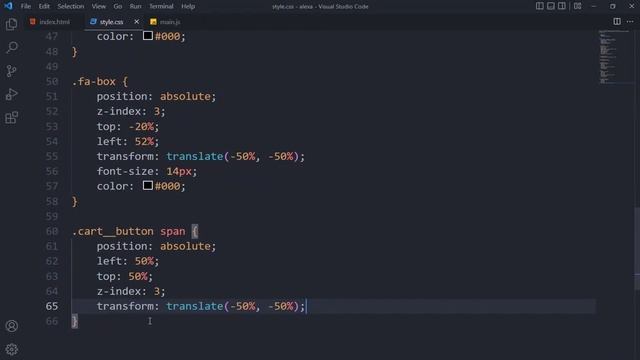This screenshot has width=640, height=360.
Task: Open the Explorer view in activity bar
Action: (x=11, y=24)
